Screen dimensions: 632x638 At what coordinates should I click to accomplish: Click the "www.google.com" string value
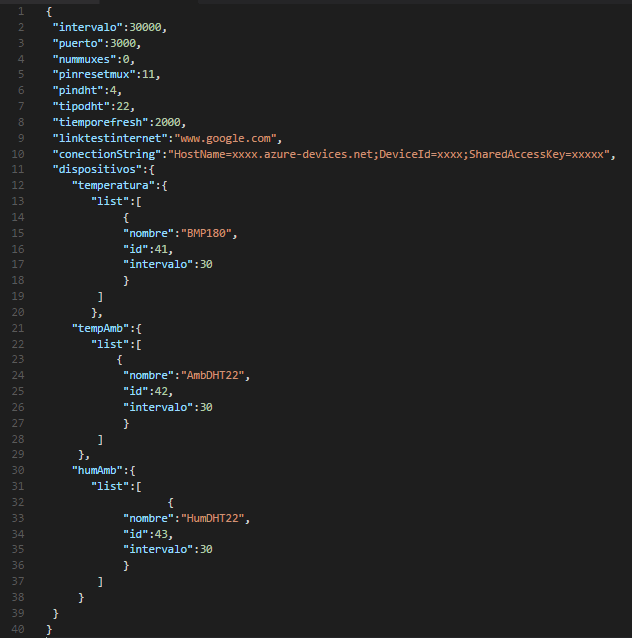[225, 138]
